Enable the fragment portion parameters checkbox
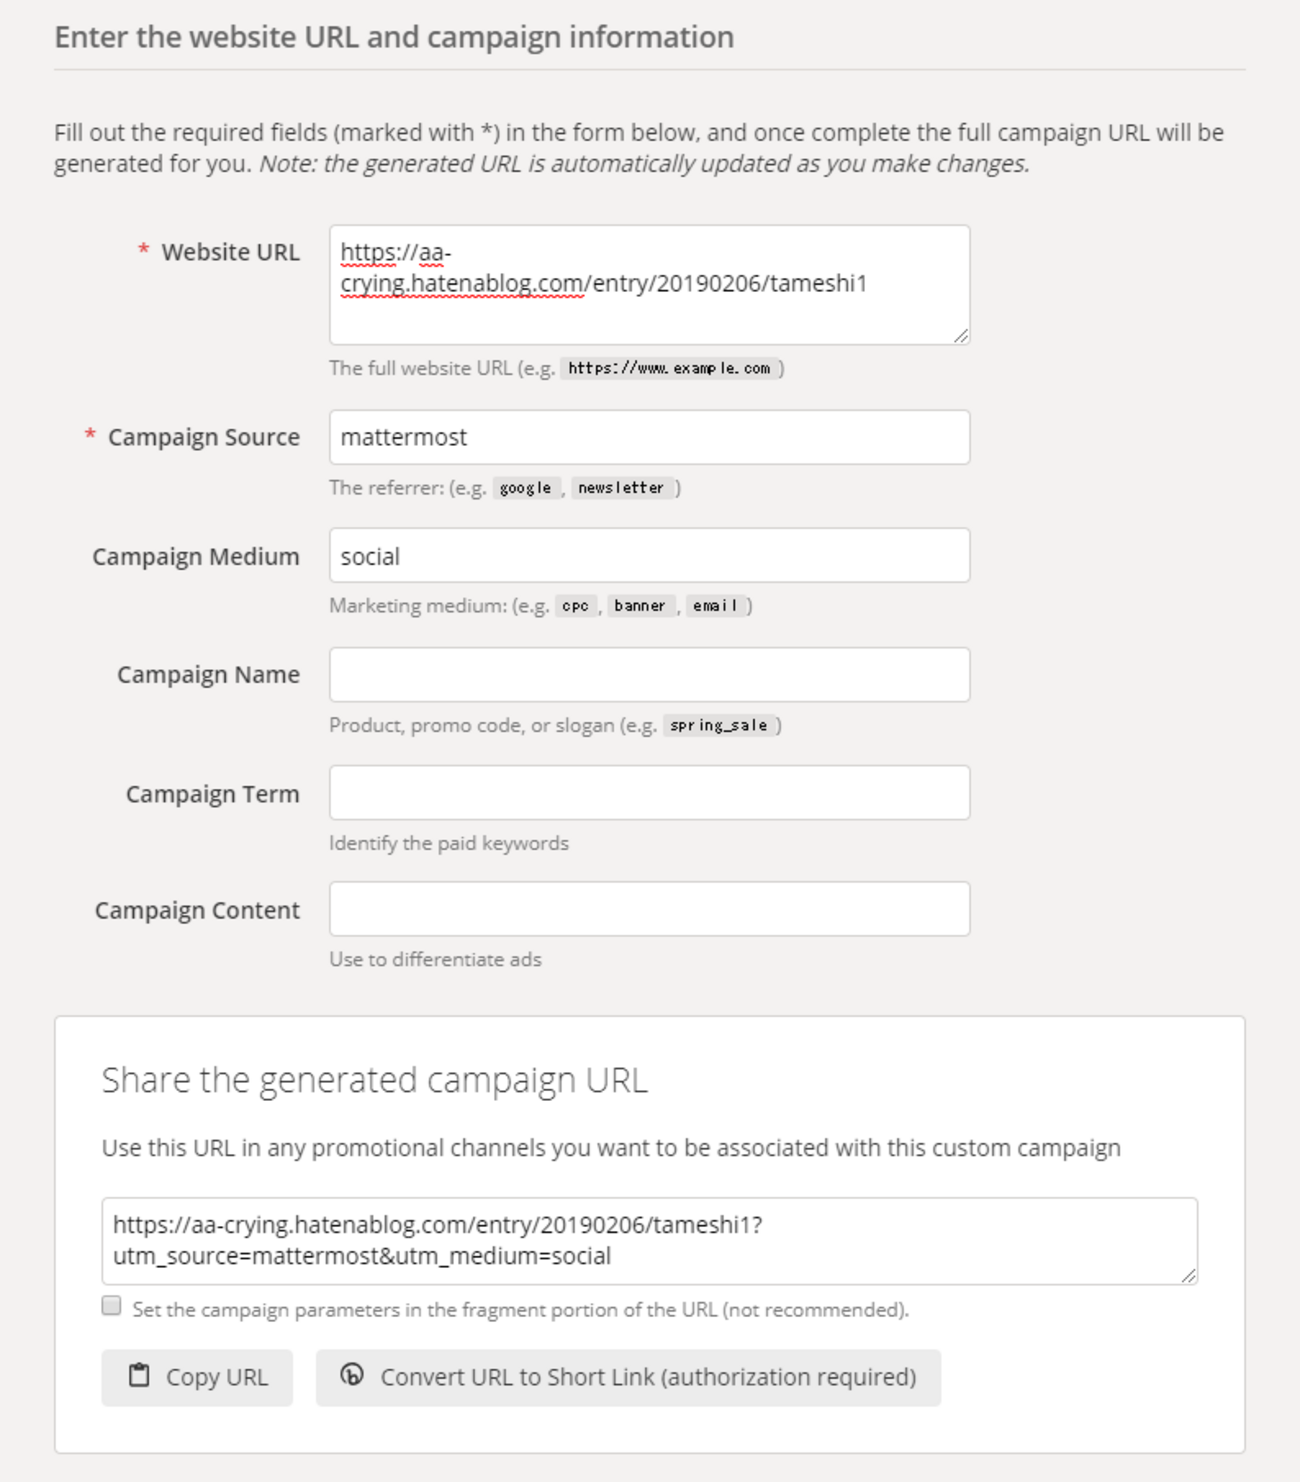 point(111,1306)
